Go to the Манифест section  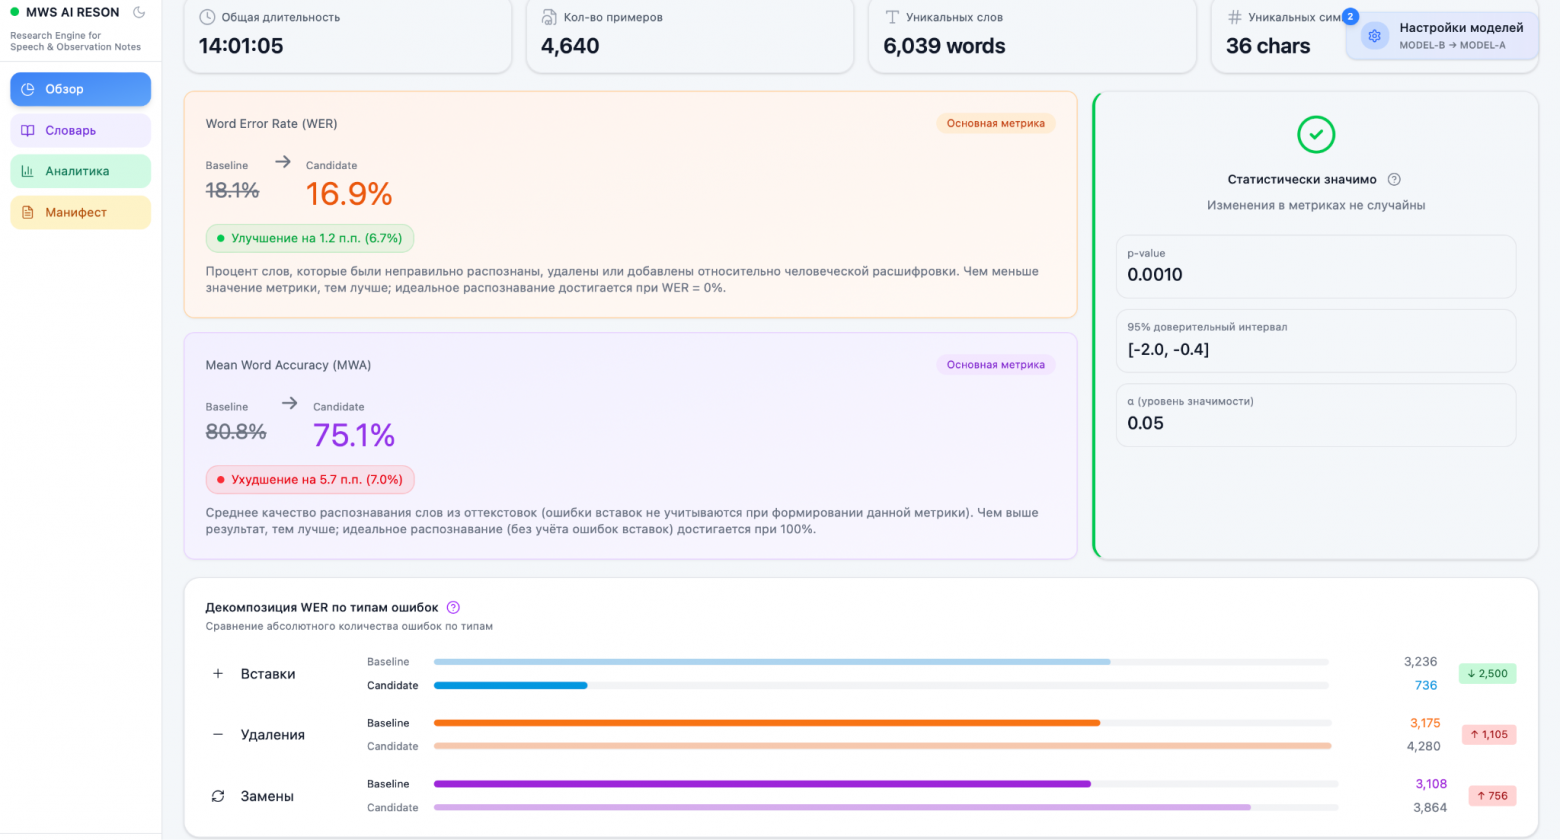[81, 212]
